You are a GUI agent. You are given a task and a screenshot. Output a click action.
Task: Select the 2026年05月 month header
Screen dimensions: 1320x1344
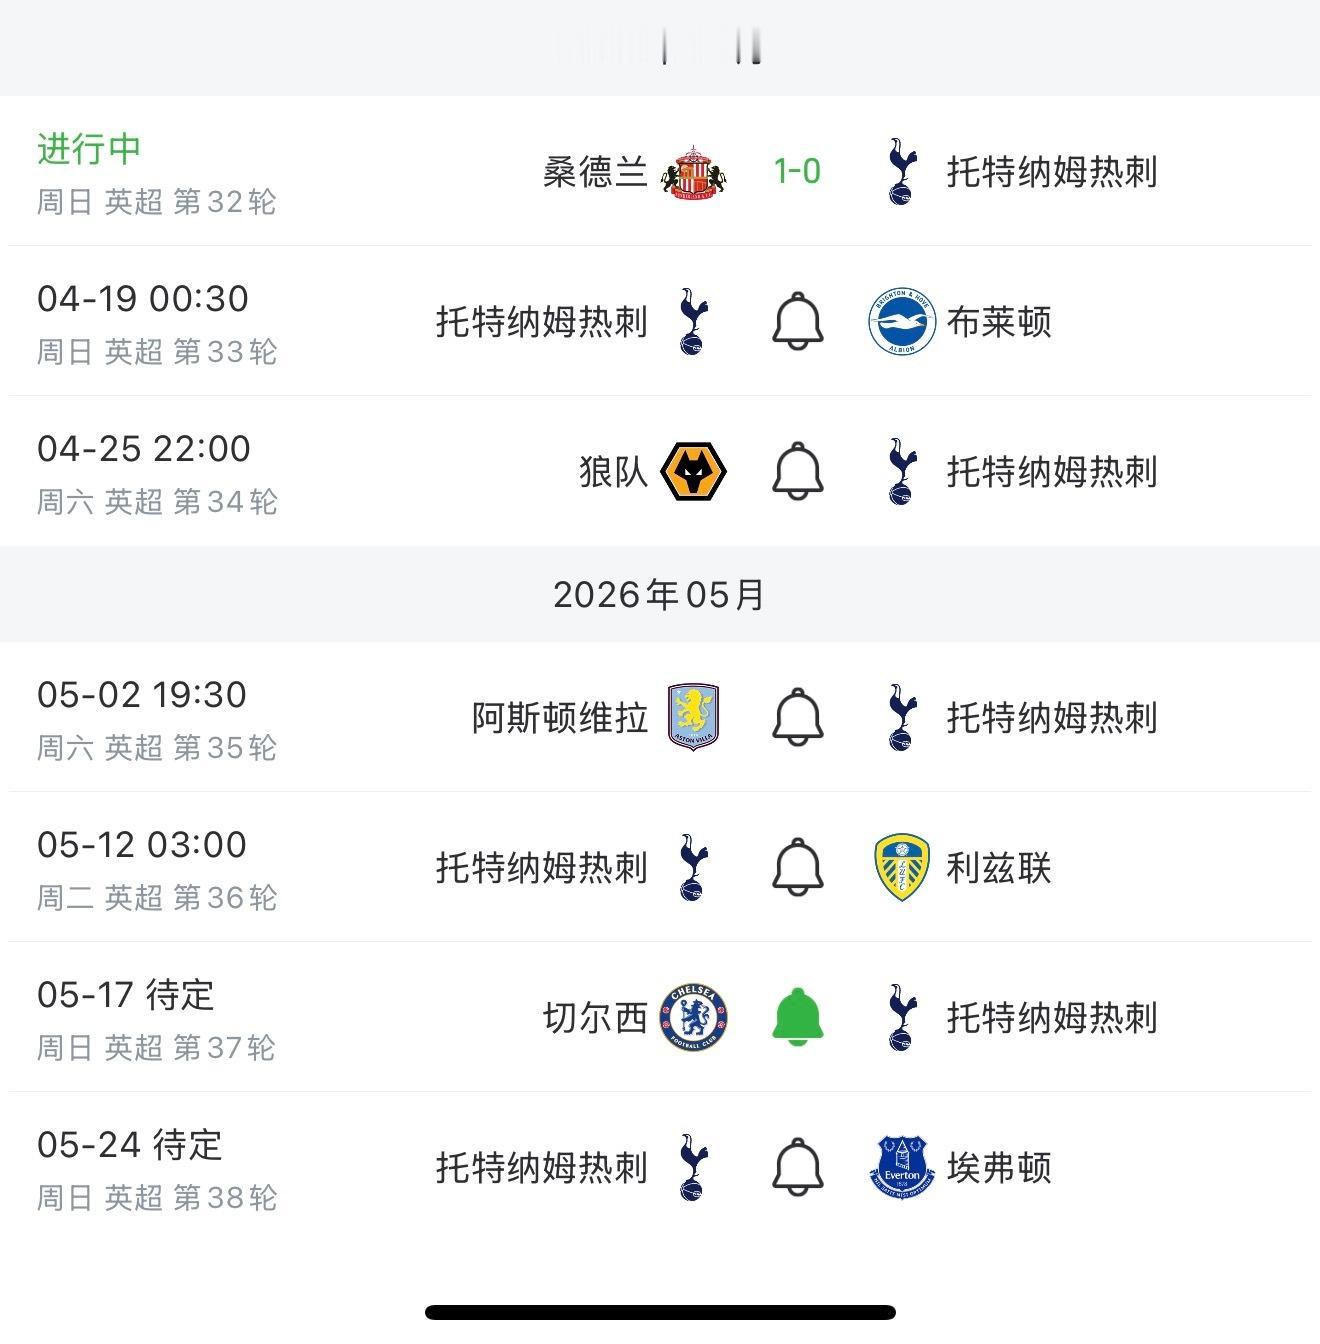[x=659, y=595]
